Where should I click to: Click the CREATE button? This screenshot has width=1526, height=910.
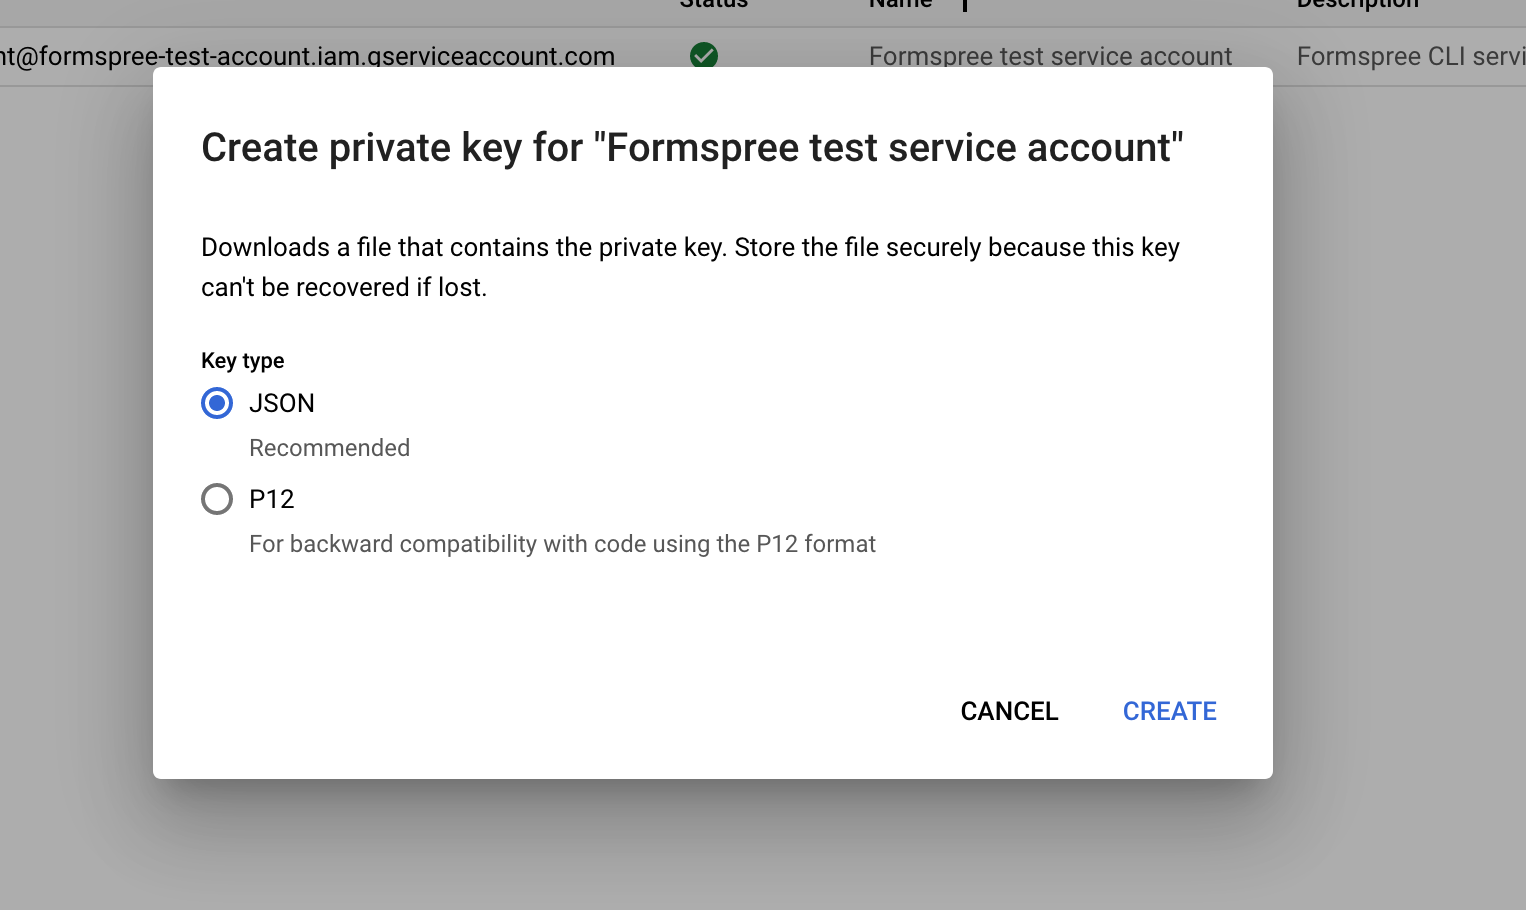1169,711
